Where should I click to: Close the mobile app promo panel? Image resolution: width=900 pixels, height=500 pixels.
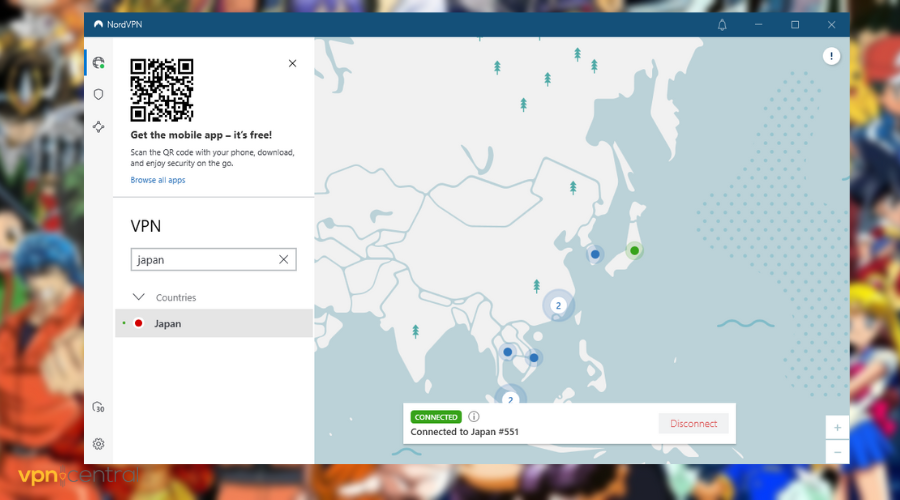292,63
